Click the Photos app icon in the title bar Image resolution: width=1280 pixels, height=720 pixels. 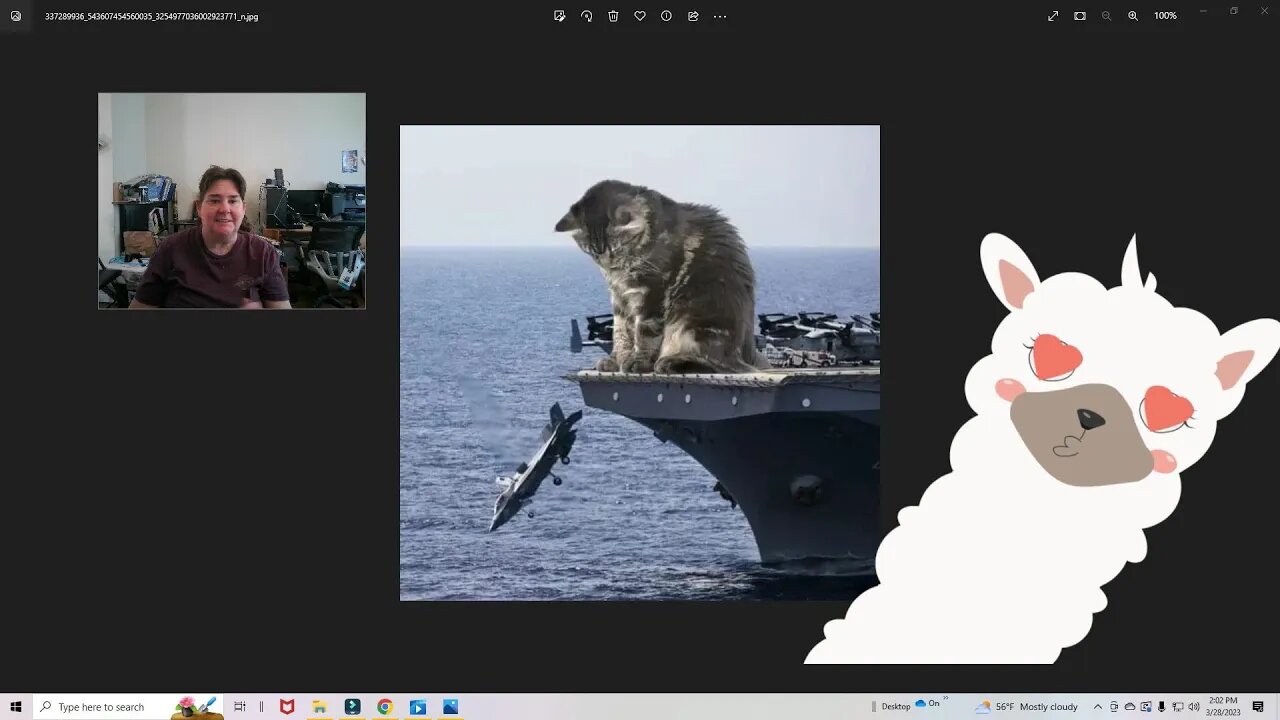(15, 16)
